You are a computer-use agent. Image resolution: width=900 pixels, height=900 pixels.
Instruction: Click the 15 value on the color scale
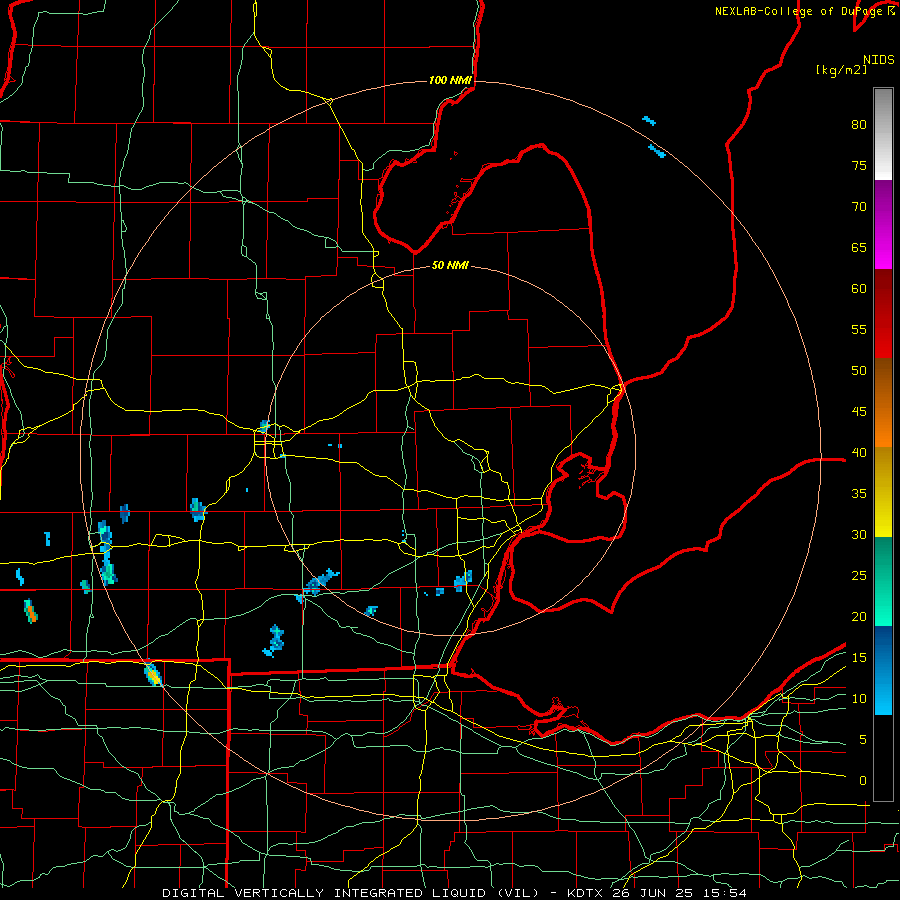859,657
